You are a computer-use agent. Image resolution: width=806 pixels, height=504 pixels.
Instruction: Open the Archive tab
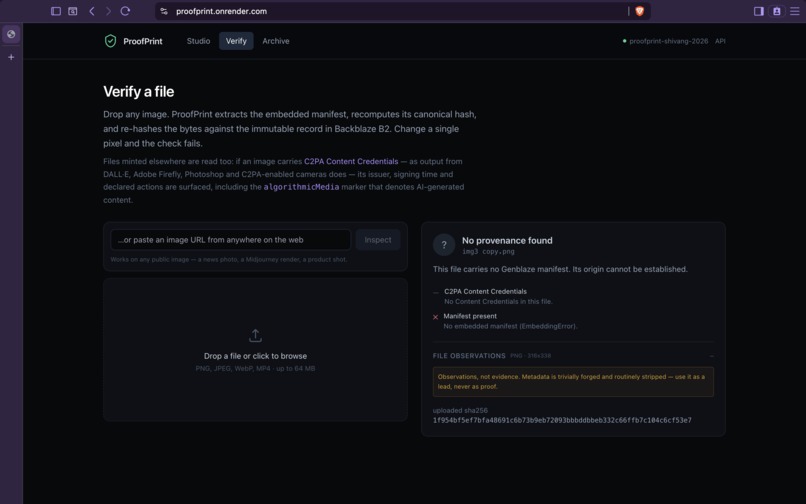[276, 41]
